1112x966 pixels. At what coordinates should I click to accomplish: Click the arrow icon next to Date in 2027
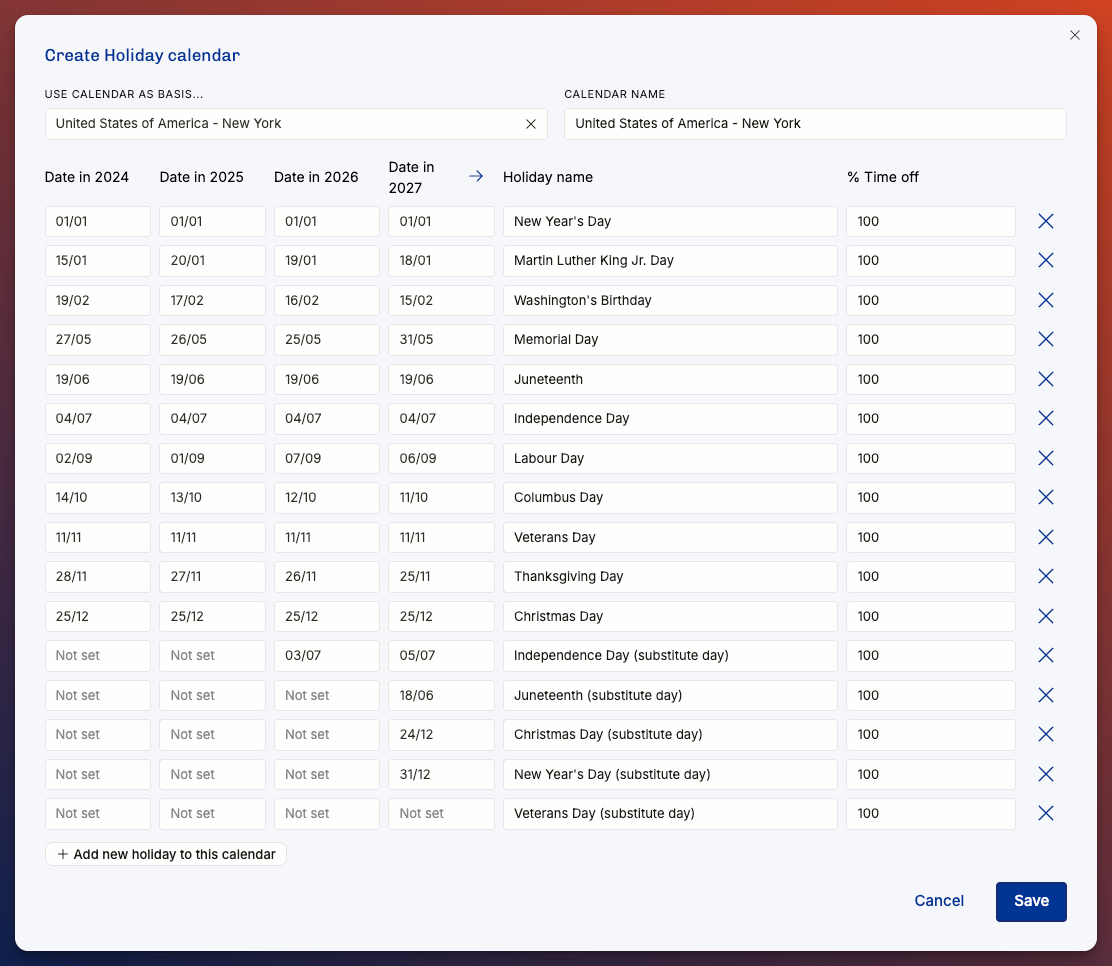[476, 176]
